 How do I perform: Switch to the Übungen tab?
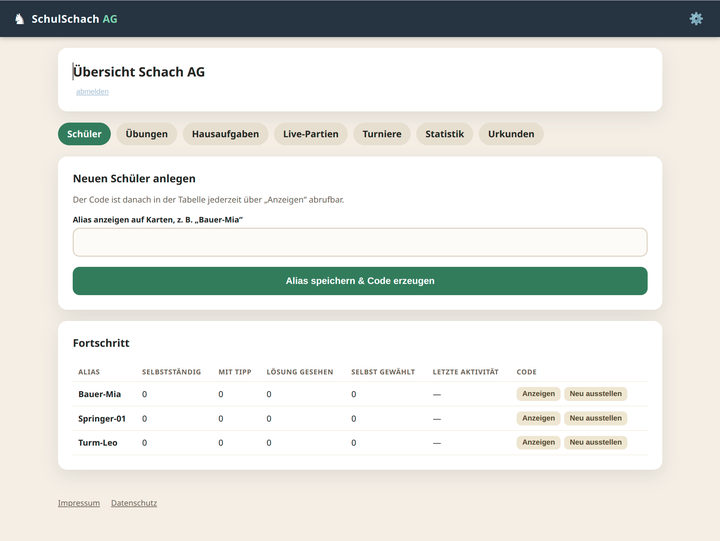pos(146,134)
